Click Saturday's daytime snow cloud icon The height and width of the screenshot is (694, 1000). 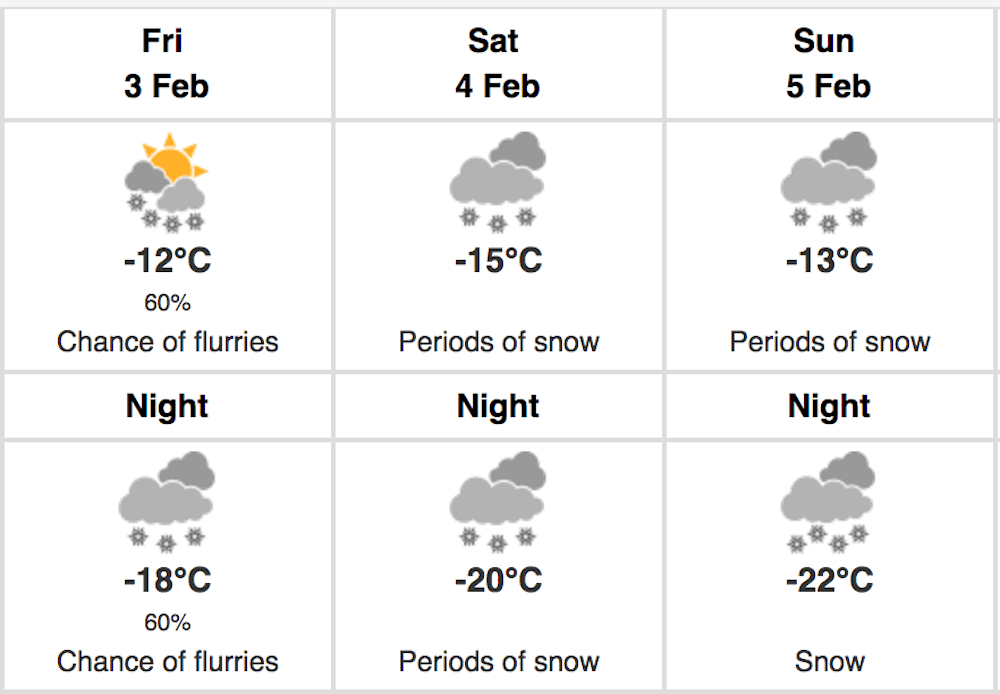click(x=497, y=182)
